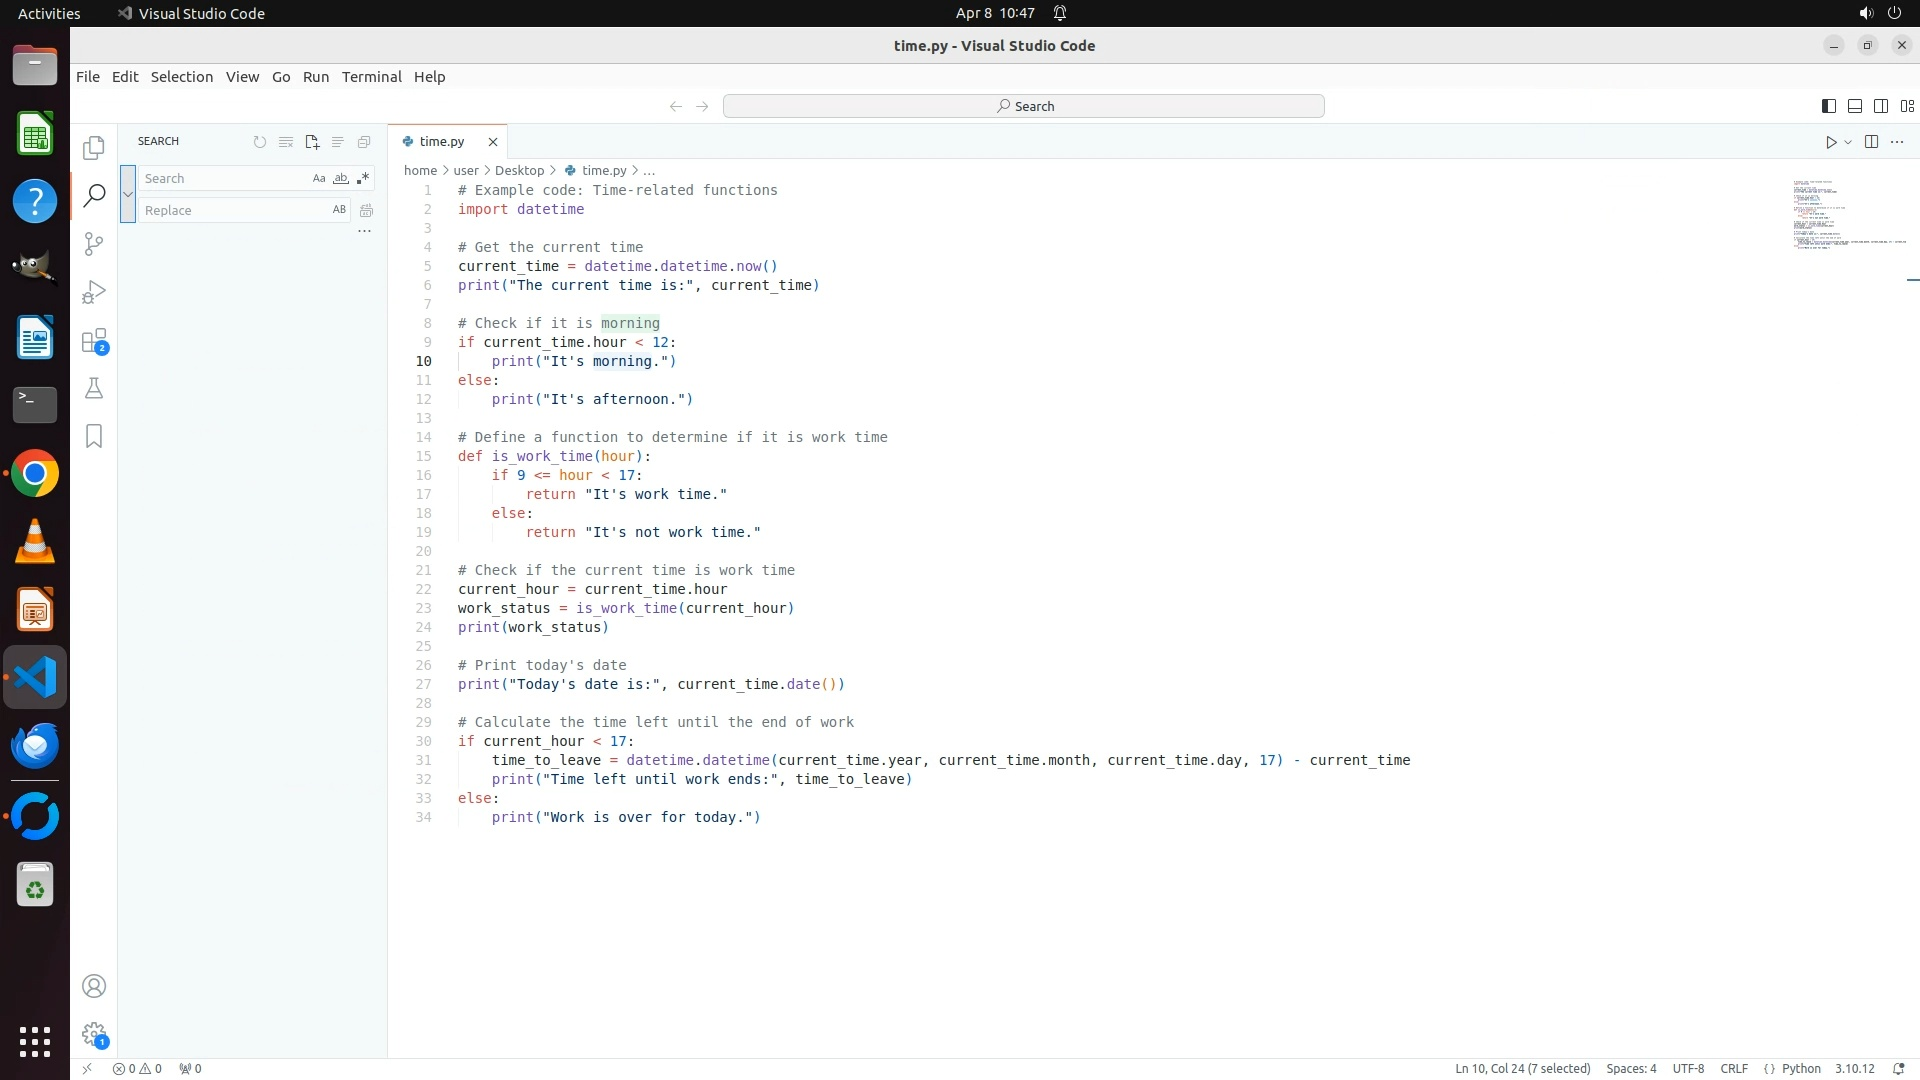Toggle Match Case in search box

point(319,178)
